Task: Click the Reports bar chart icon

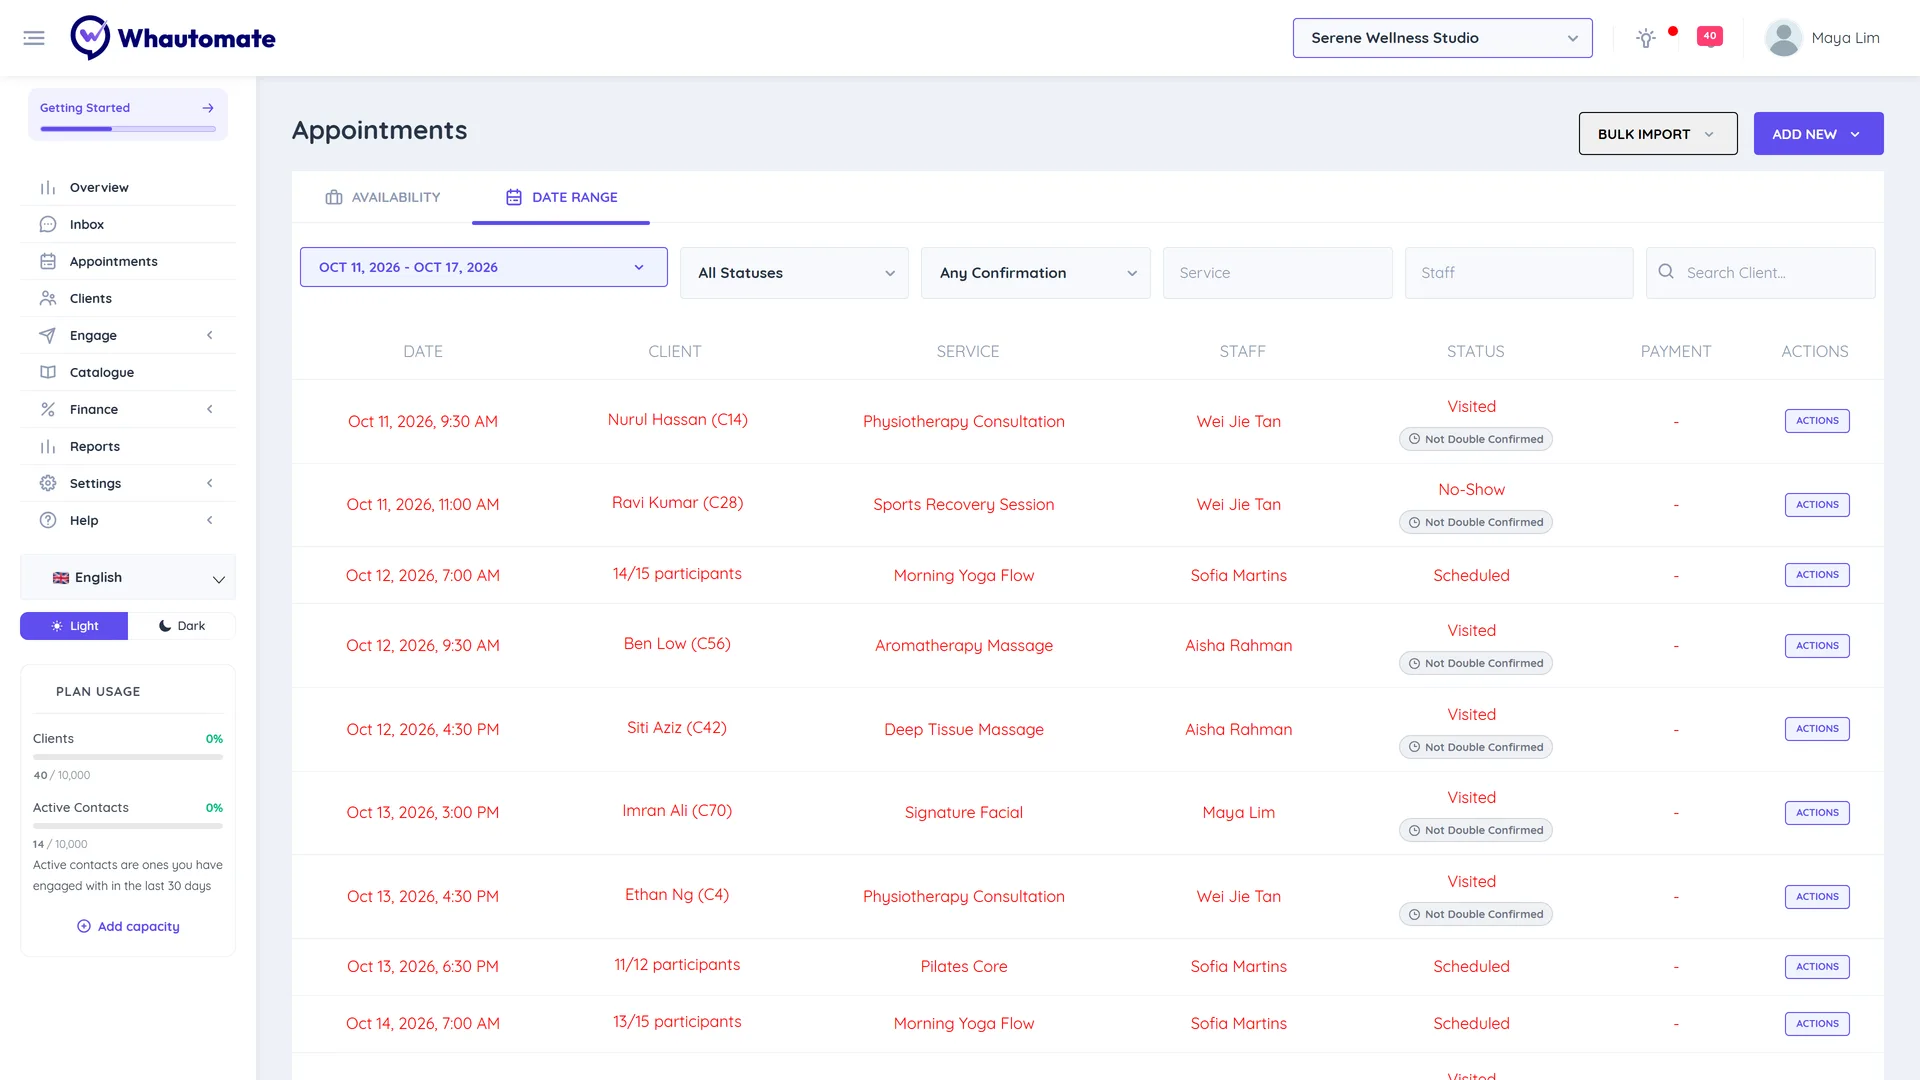Action: (48, 446)
